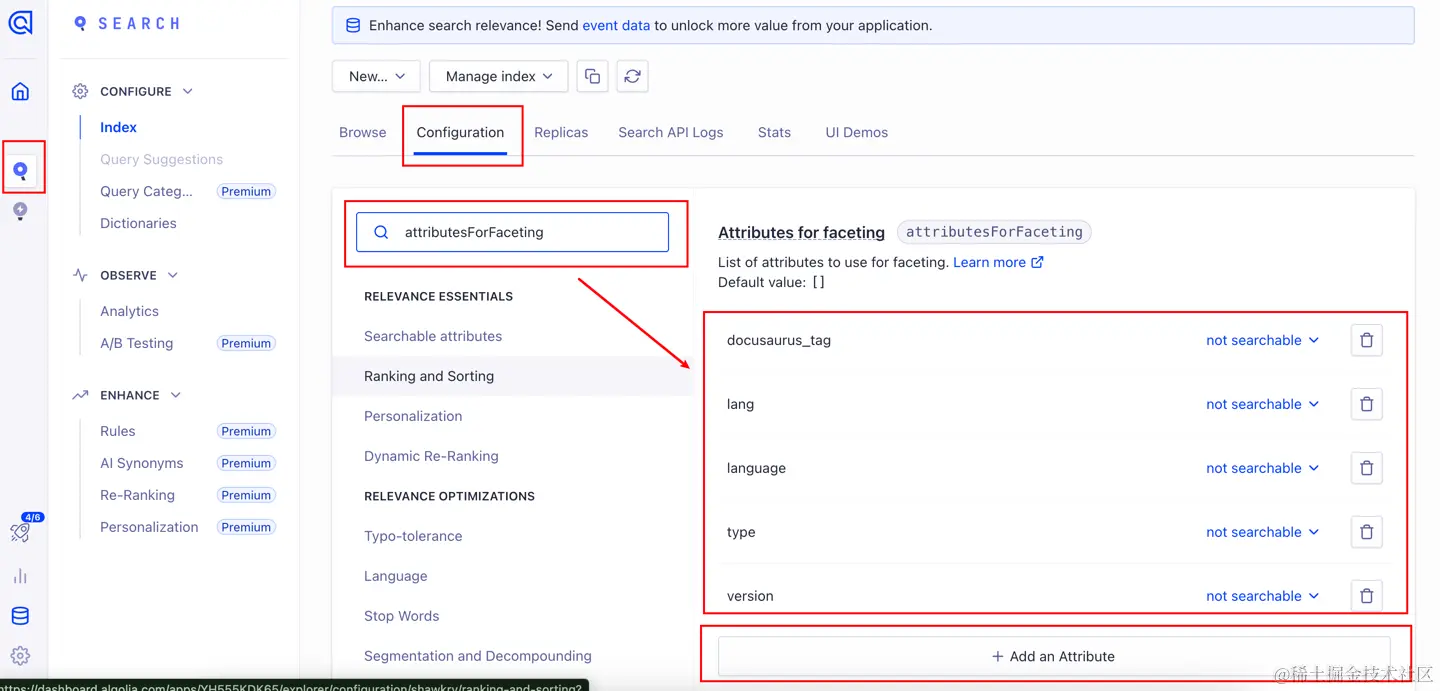Screen dimensions: 1440x691
Task: Click Add an Attribute button
Action: (1054, 656)
